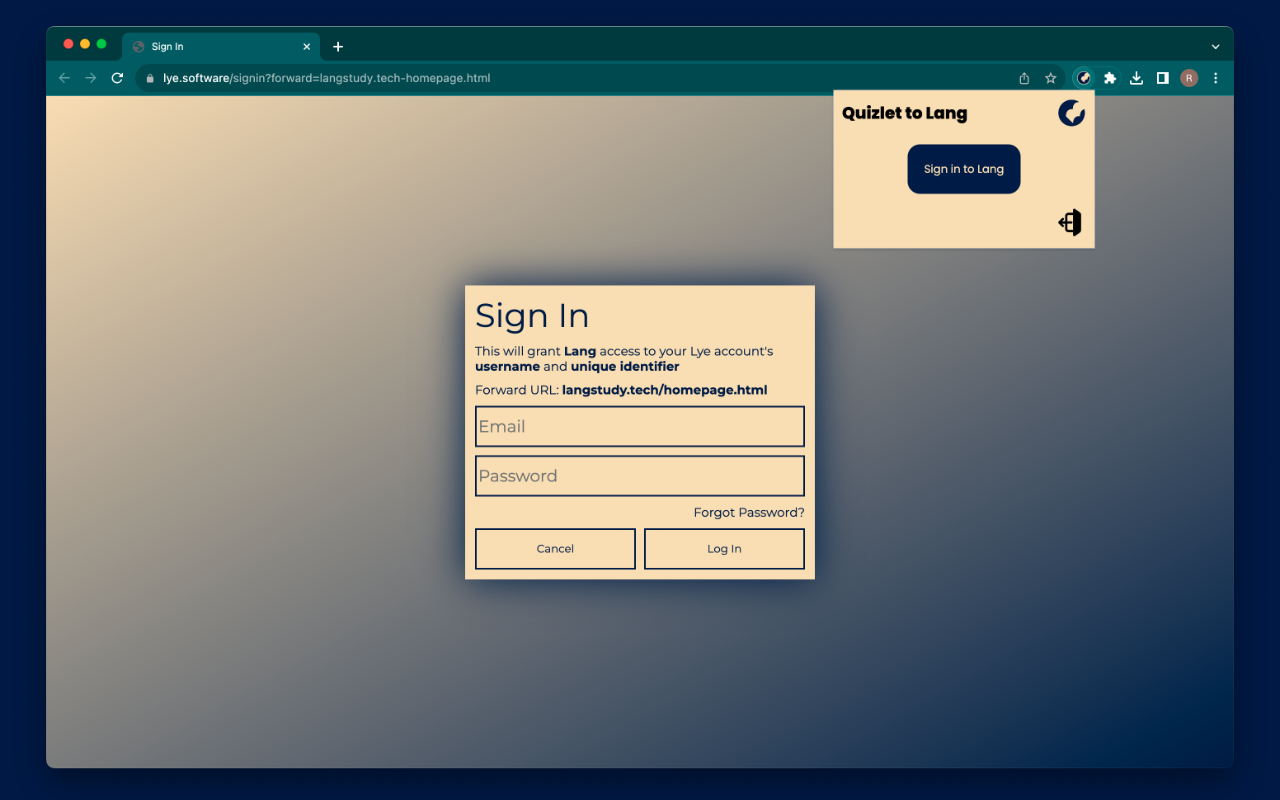1280x800 pixels.
Task: Close the Sign In tab
Action: coord(307,47)
